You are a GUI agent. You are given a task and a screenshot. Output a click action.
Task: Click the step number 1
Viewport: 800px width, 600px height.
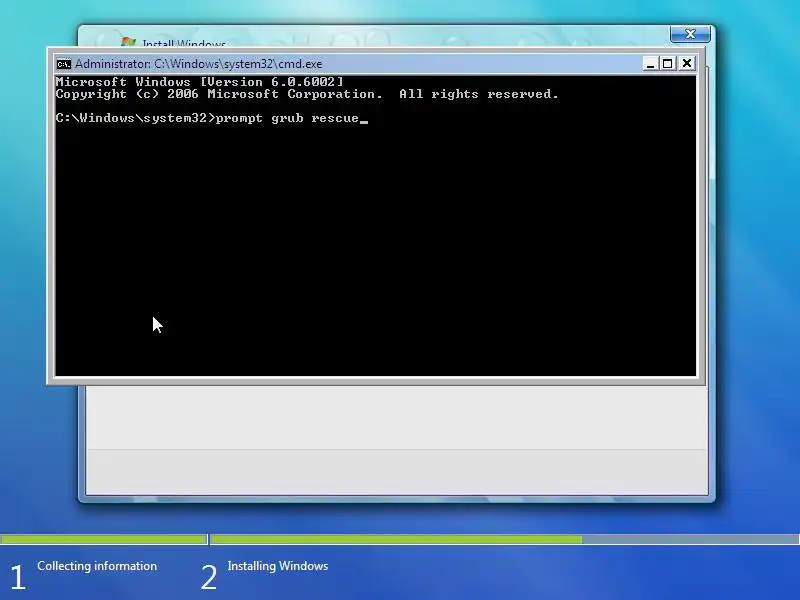18,578
